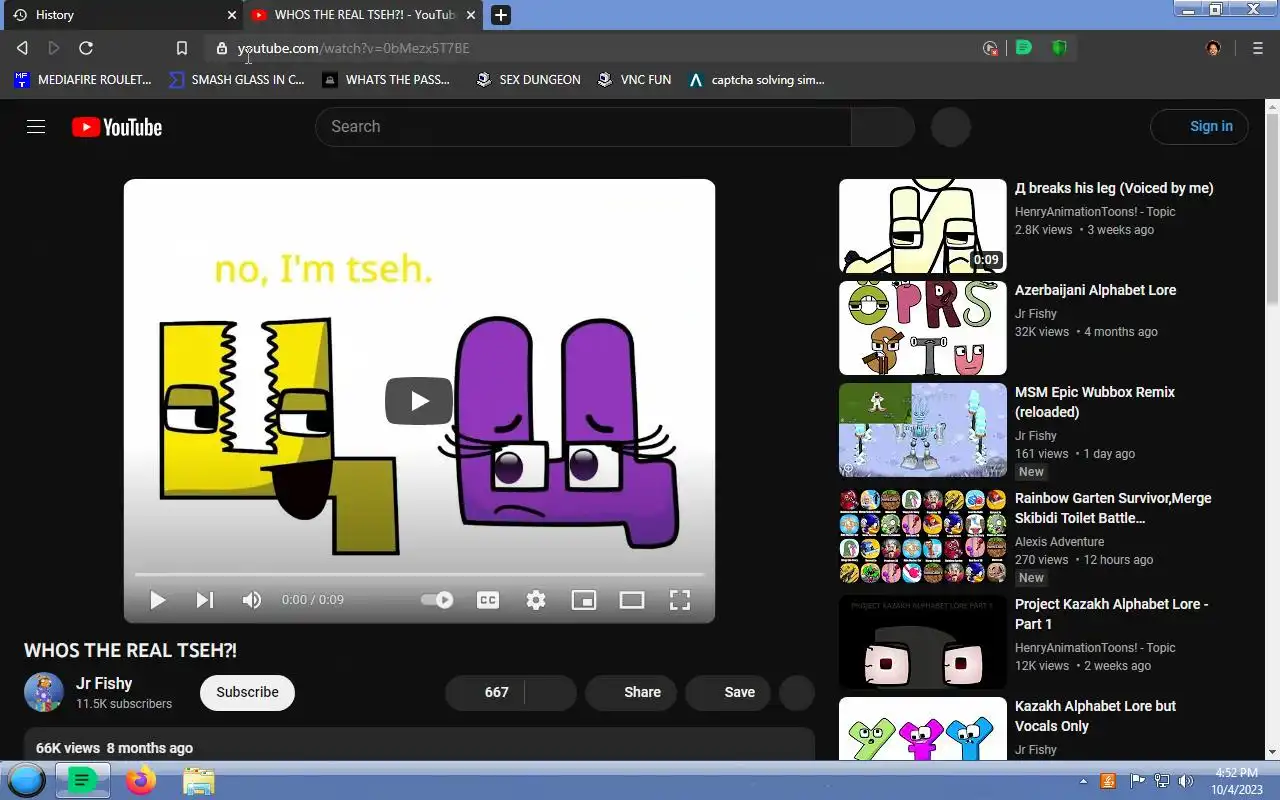Turn on closed captions
The height and width of the screenshot is (800, 1280).
click(488, 600)
